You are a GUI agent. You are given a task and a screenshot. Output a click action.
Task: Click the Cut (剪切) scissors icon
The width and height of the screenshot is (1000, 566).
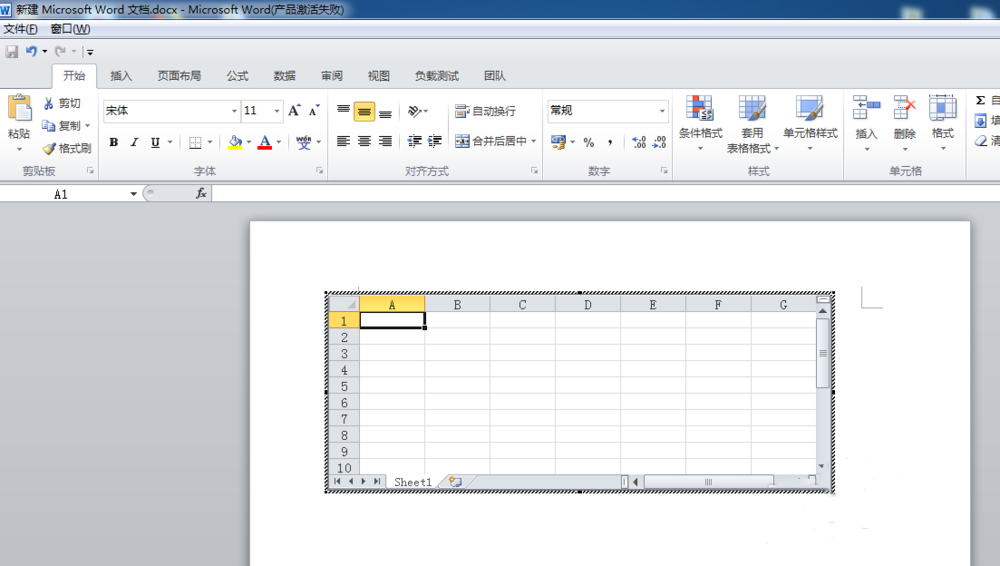point(48,103)
